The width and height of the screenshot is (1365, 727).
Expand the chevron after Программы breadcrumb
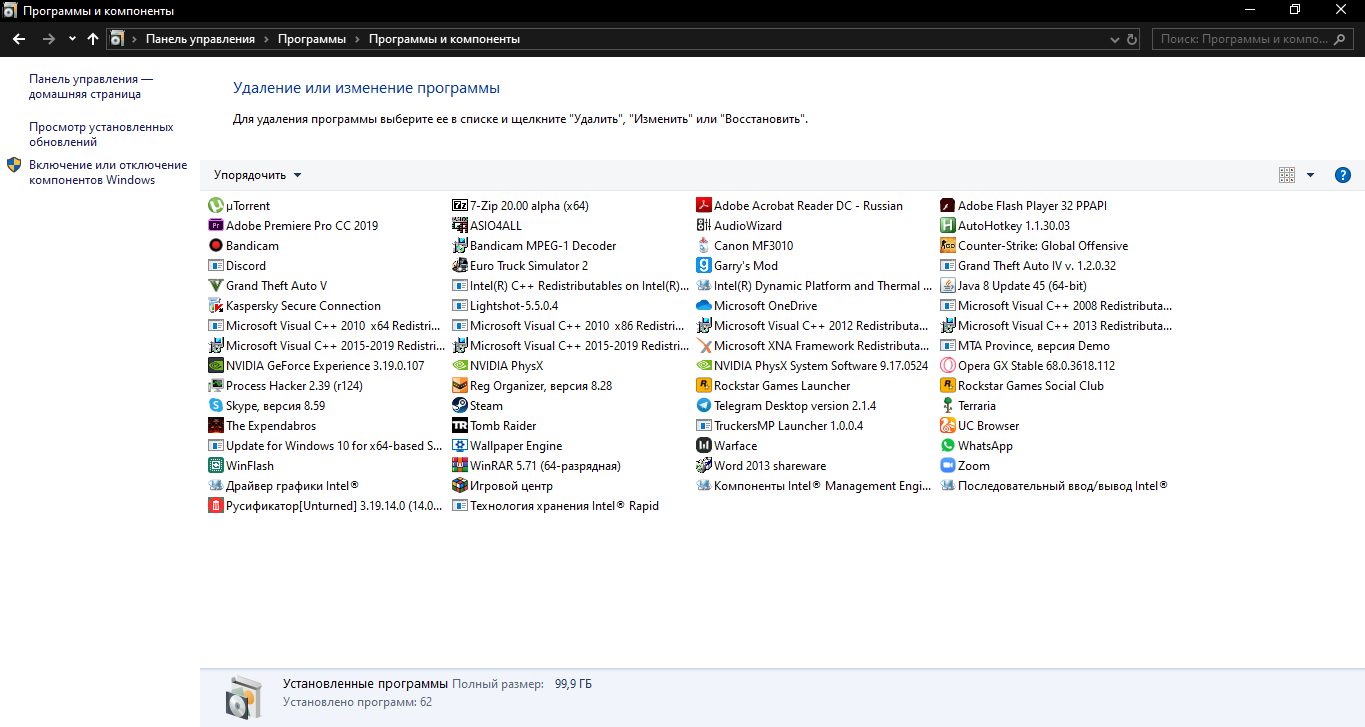click(357, 39)
